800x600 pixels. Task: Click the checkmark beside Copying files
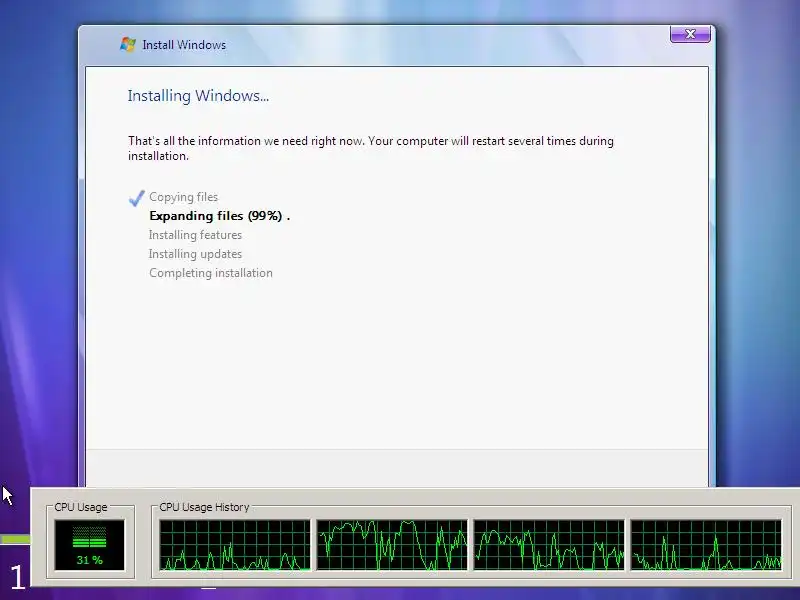pos(136,198)
